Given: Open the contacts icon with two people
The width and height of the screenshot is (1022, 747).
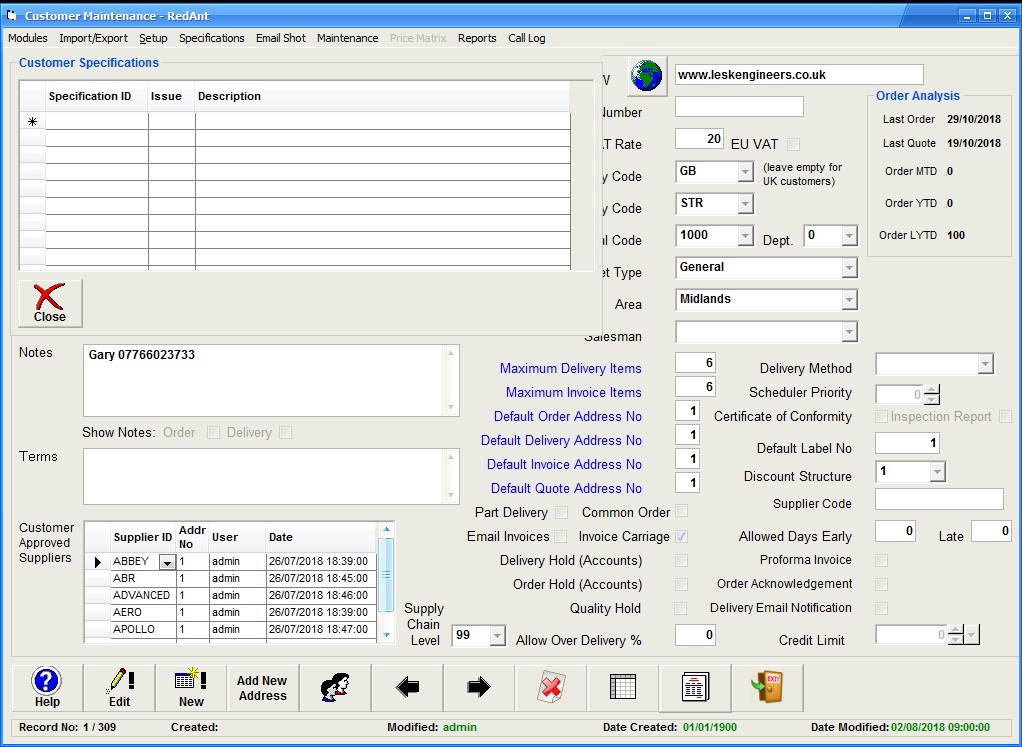Looking at the screenshot, I should coord(335,688).
